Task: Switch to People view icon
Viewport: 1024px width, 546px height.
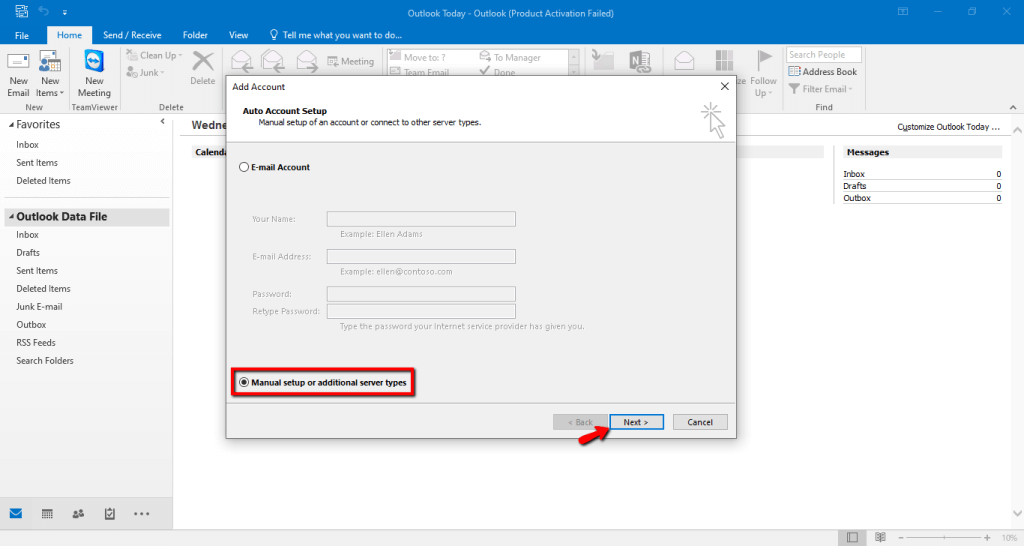Action: pos(78,514)
